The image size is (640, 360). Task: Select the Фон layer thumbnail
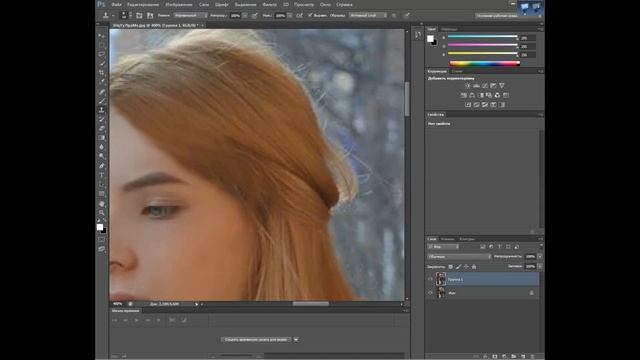click(x=441, y=293)
